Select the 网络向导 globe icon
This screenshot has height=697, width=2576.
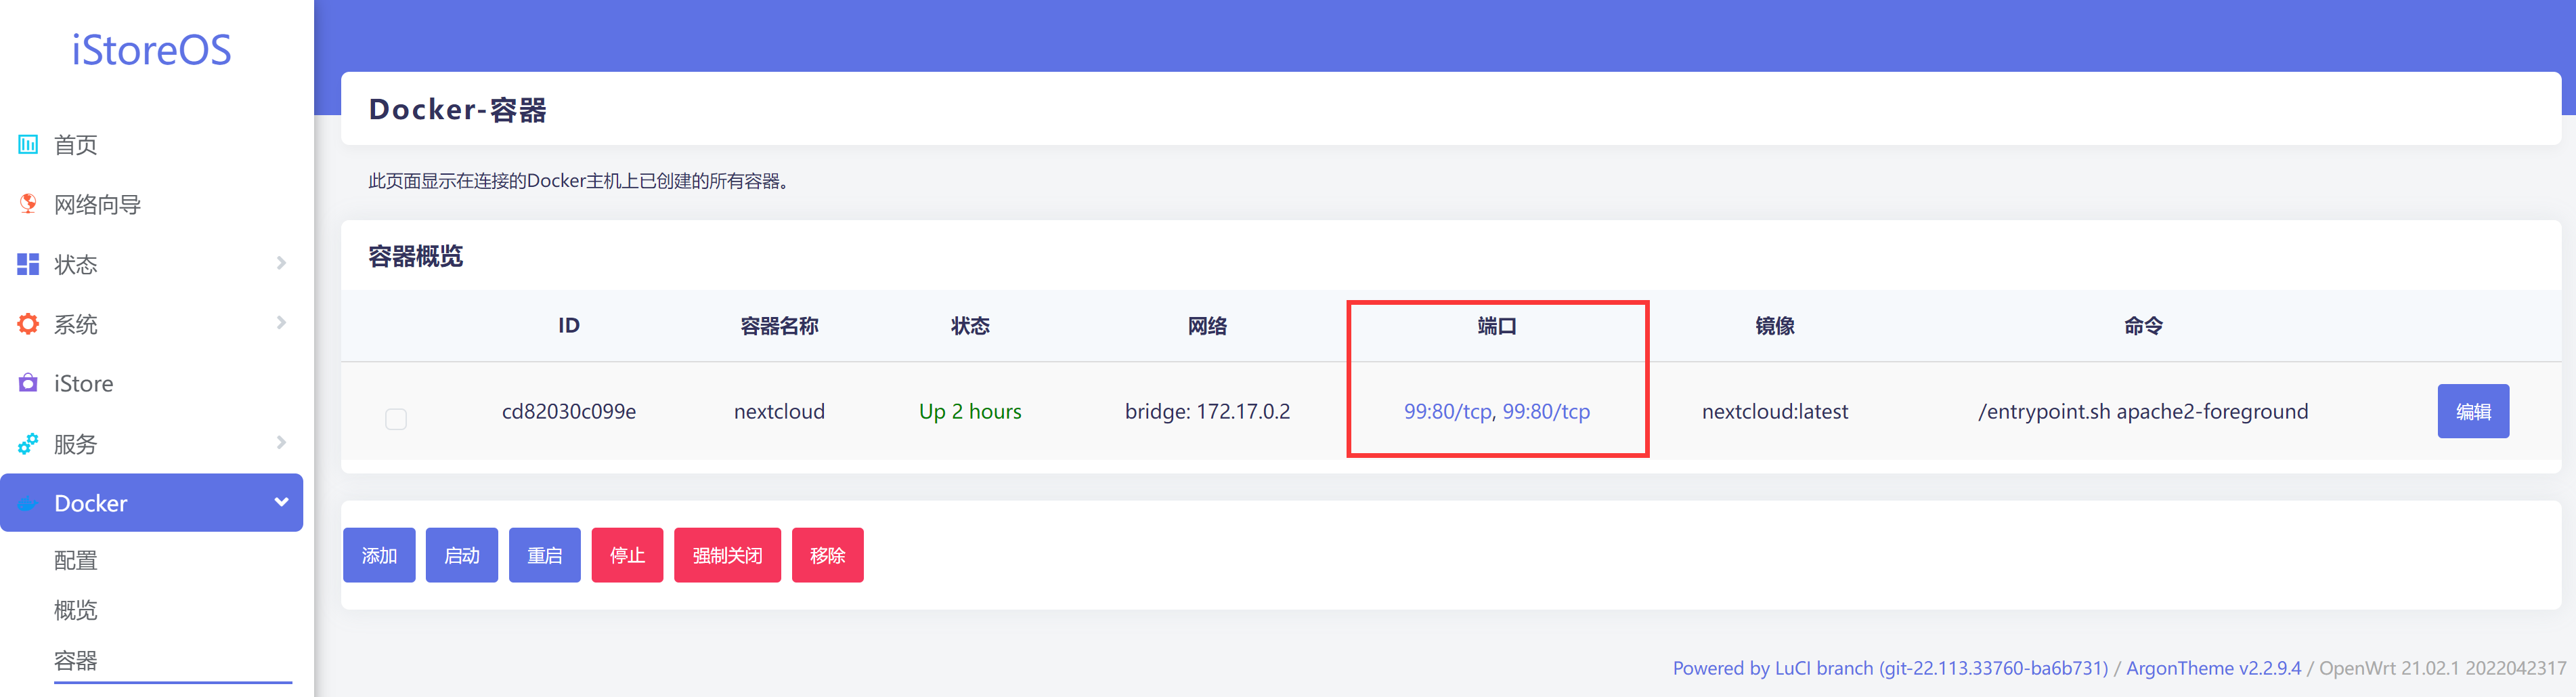coord(27,204)
